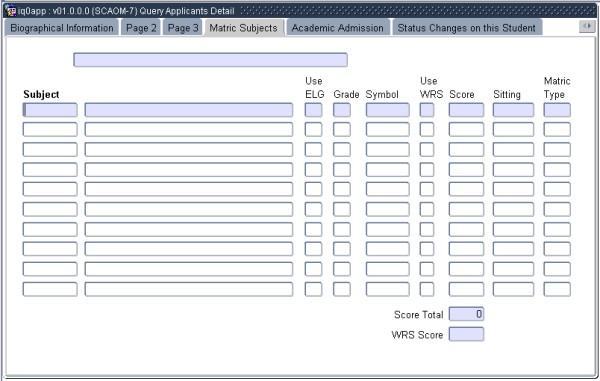Click first row Symbol field

[x=388, y=110]
